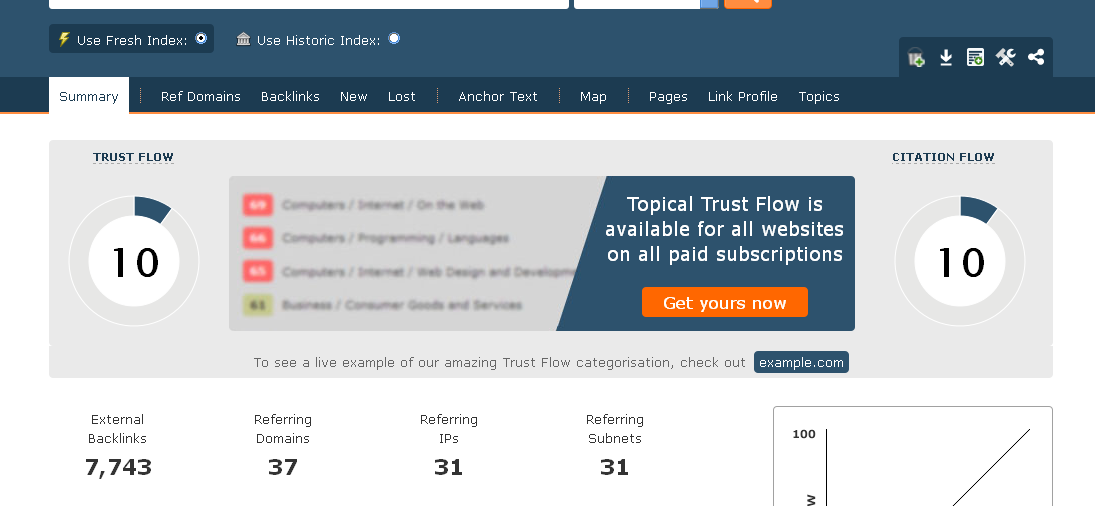Click the share icon

click(1036, 57)
